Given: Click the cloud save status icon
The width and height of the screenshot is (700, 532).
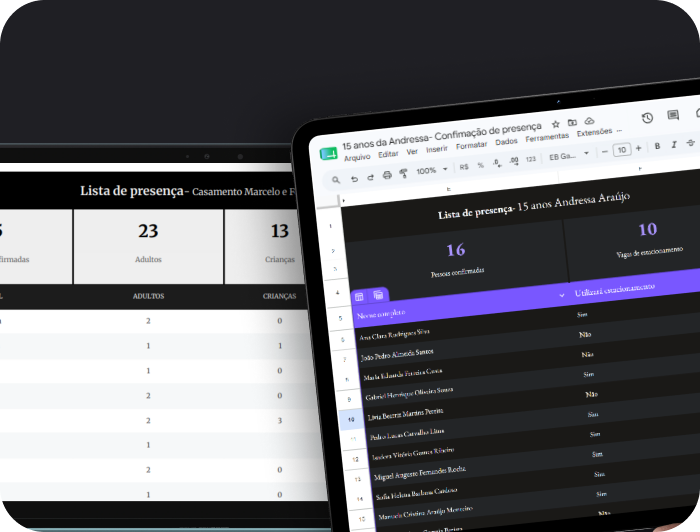Looking at the screenshot, I should (x=589, y=121).
